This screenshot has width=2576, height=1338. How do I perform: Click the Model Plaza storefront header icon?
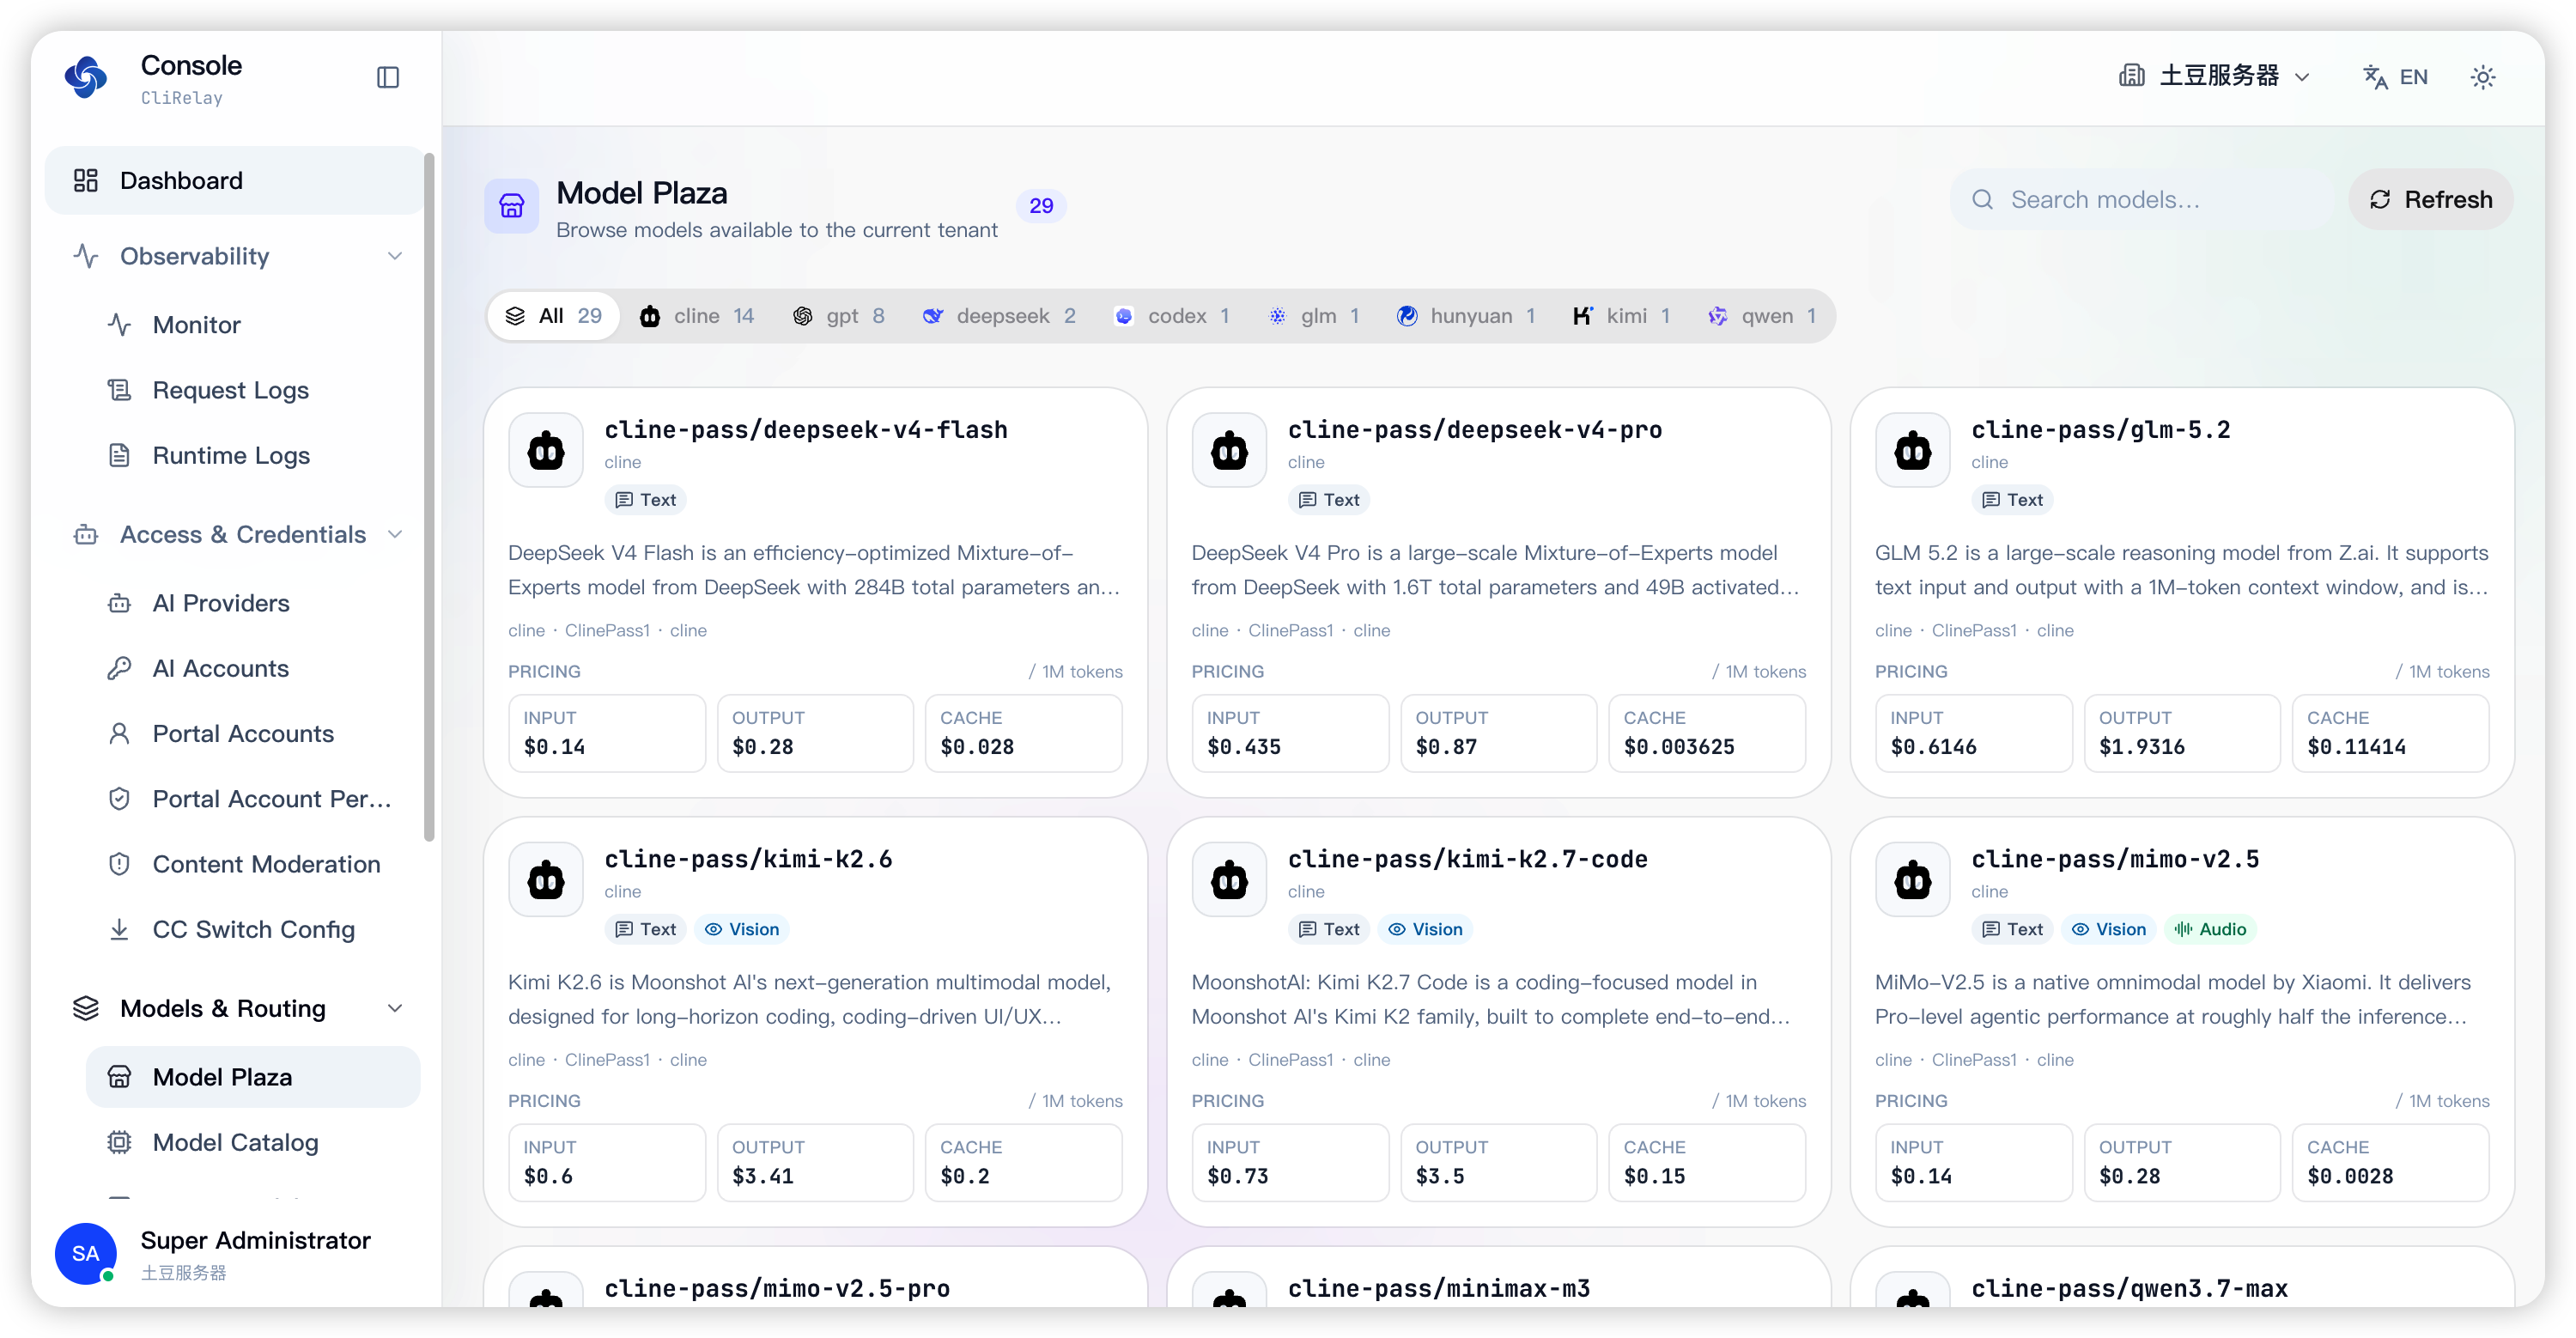point(512,206)
